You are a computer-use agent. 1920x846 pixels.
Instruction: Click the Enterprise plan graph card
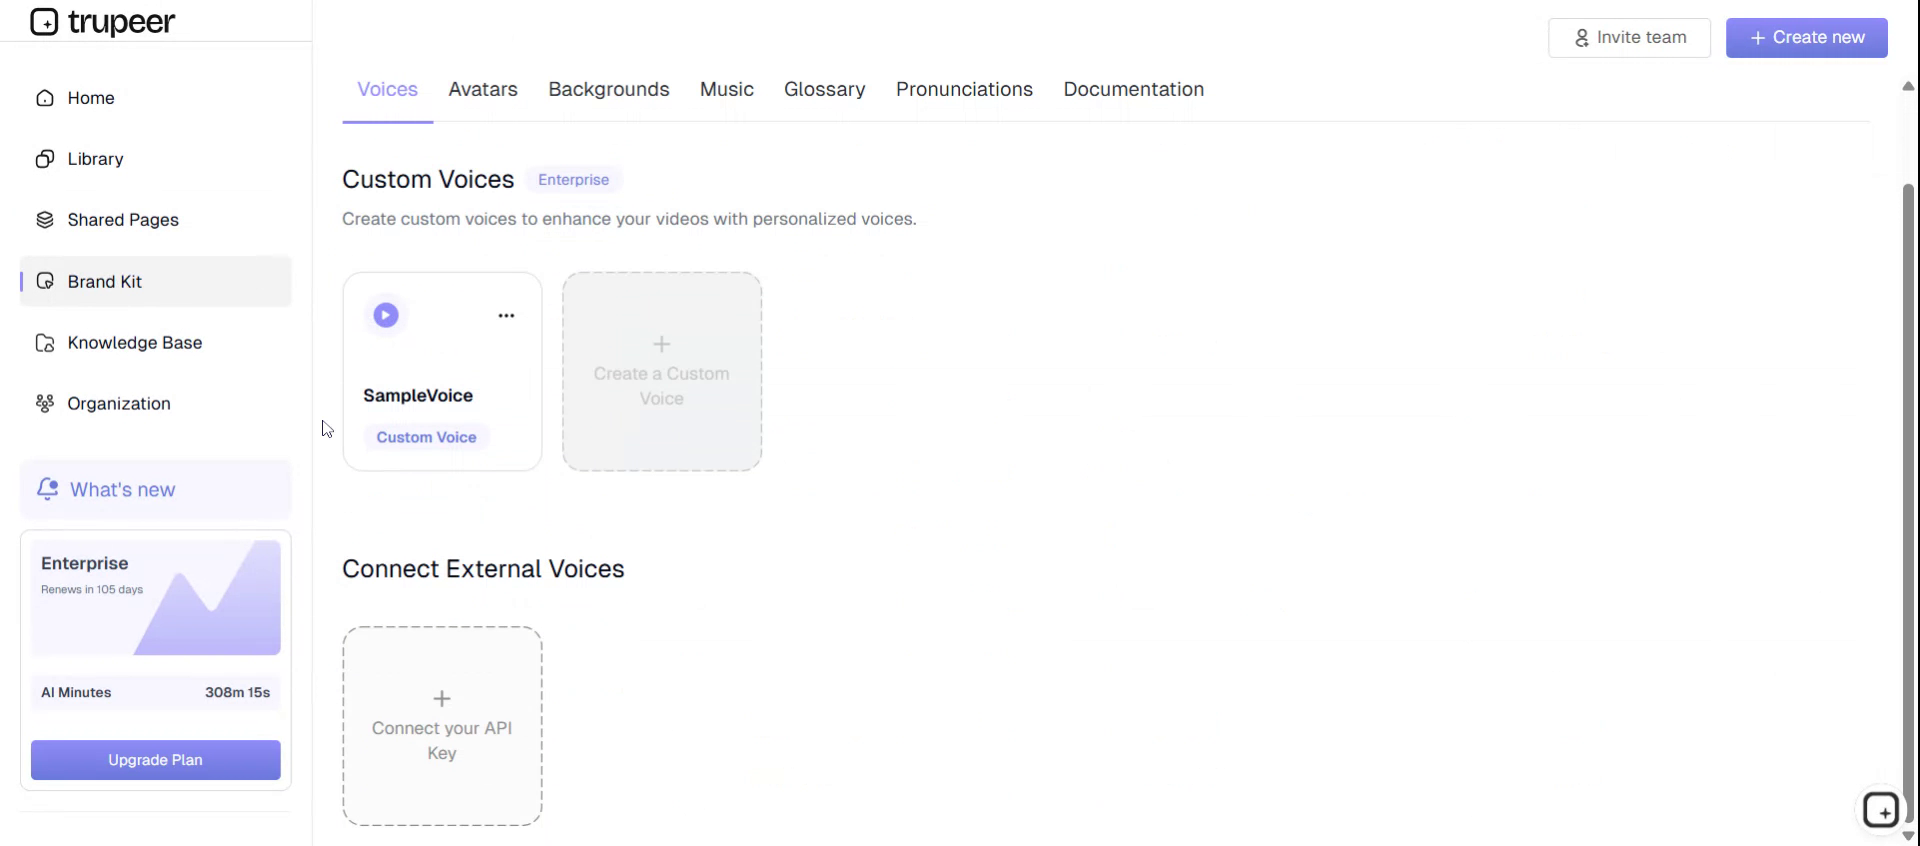(156, 598)
